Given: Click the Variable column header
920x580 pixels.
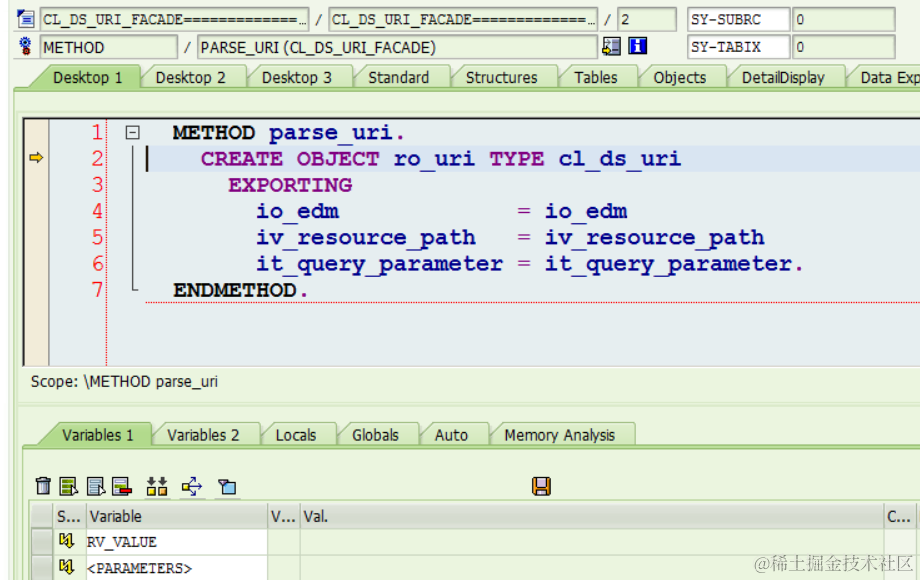Looking at the screenshot, I should [177, 516].
